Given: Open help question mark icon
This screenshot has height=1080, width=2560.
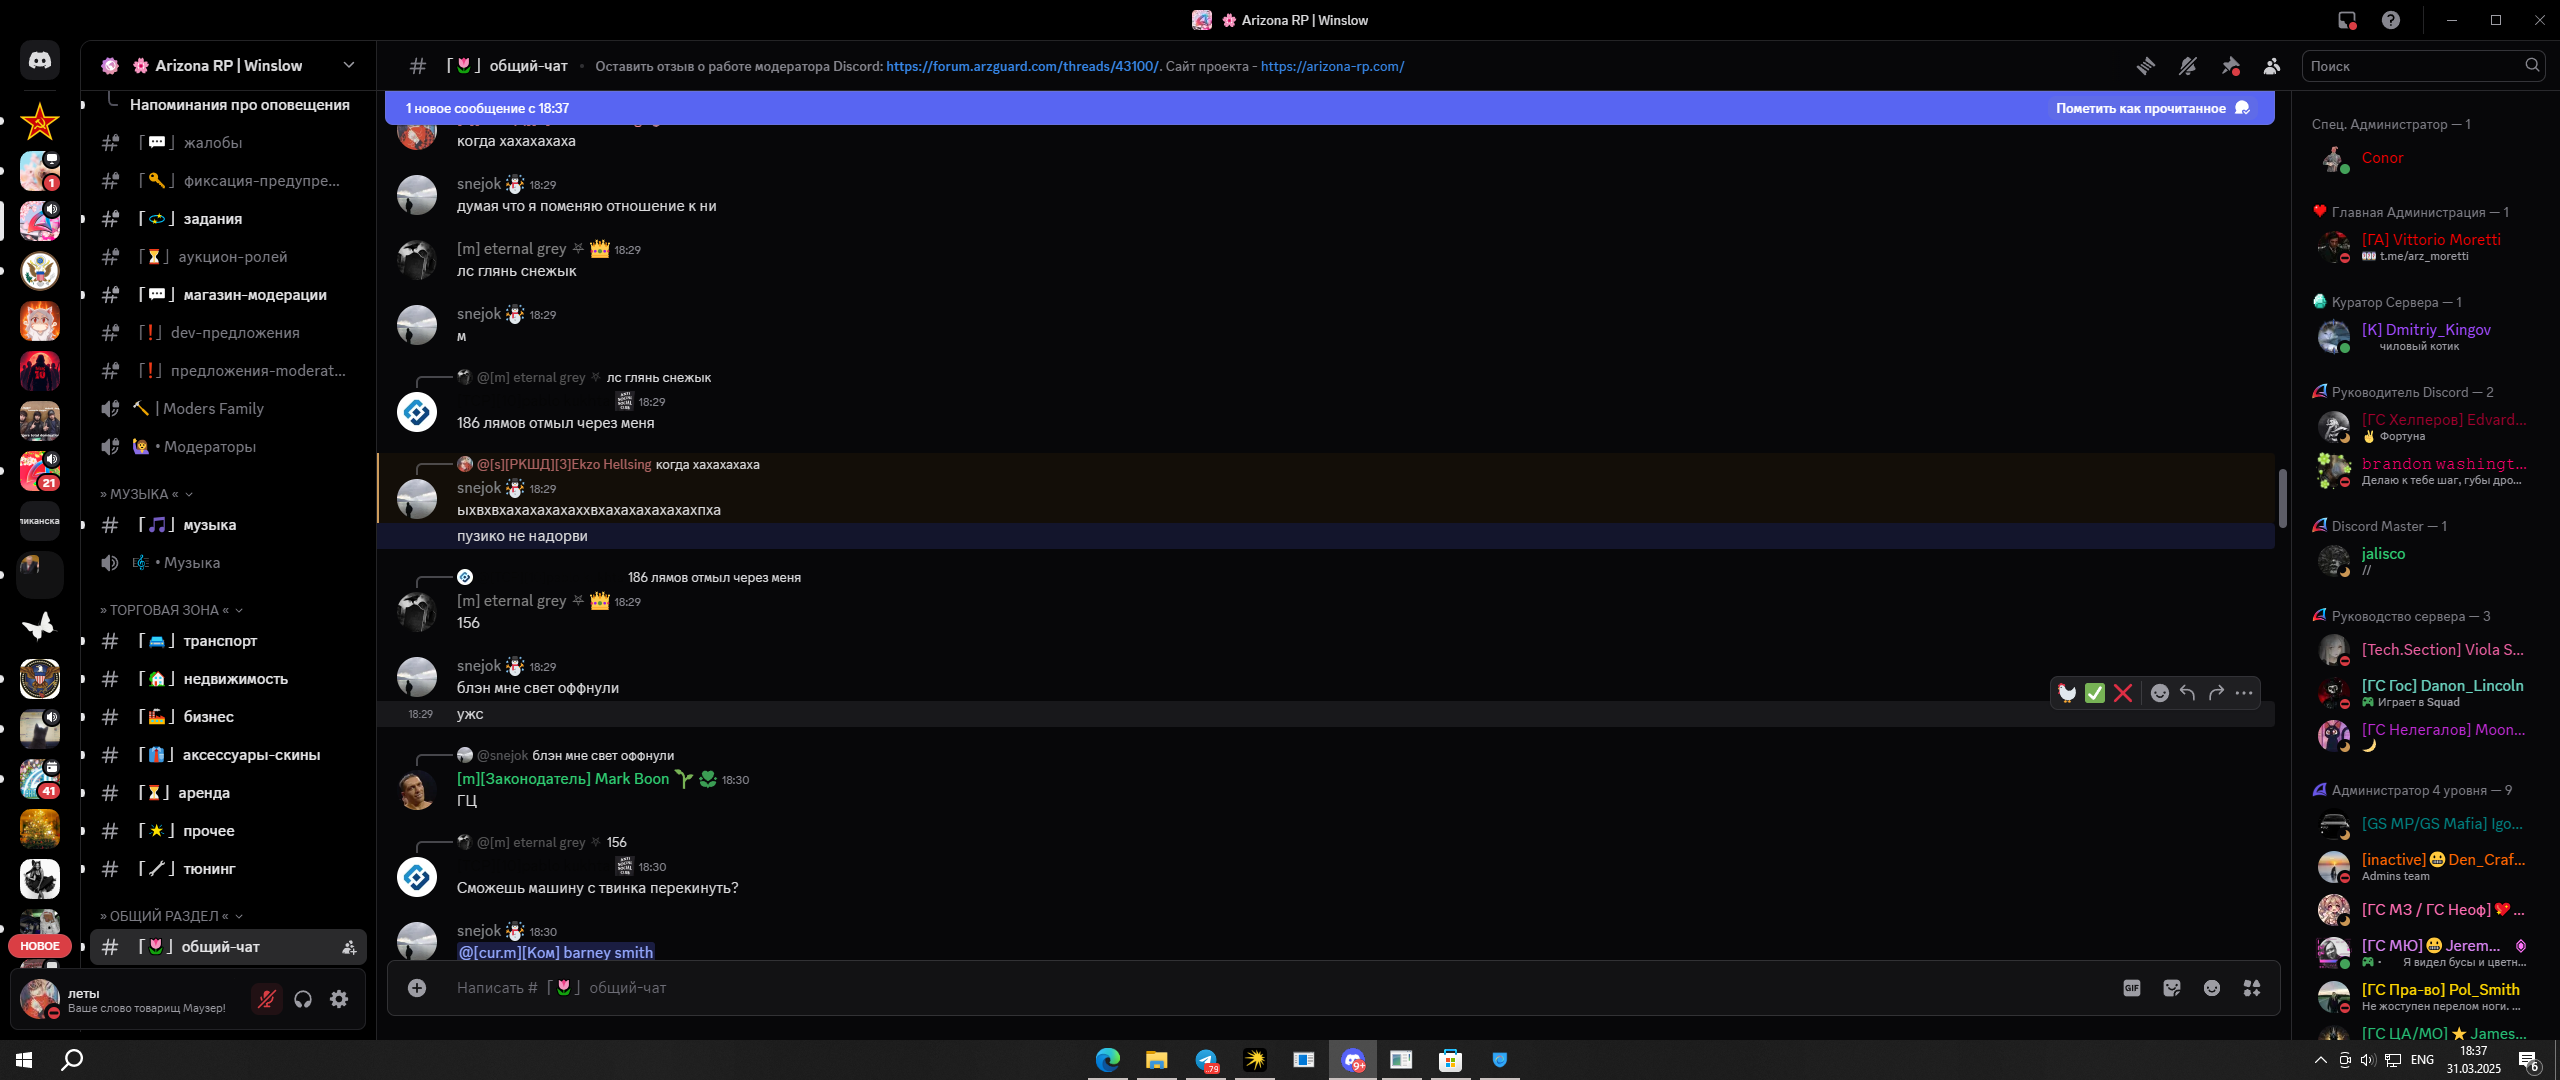Looking at the screenshot, I should pos(2391,20).
